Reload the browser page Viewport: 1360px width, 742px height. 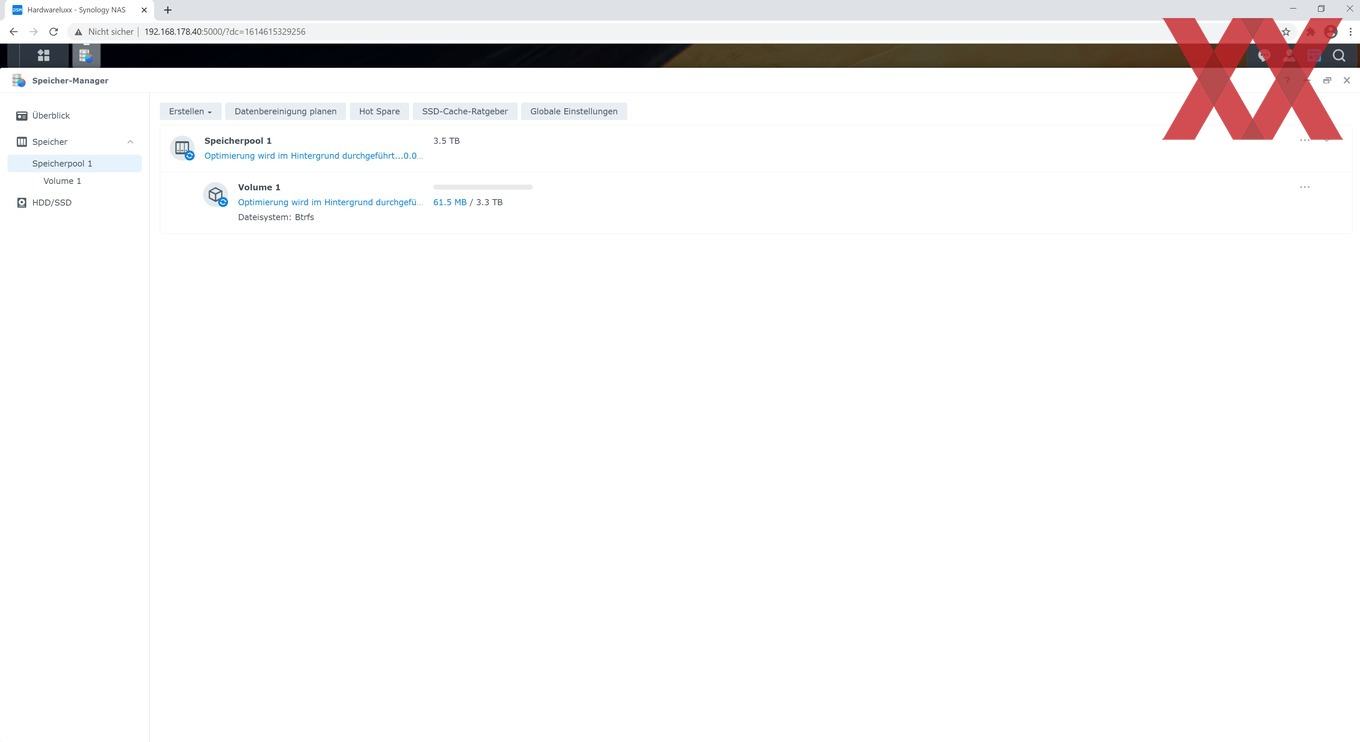(53, 32)
